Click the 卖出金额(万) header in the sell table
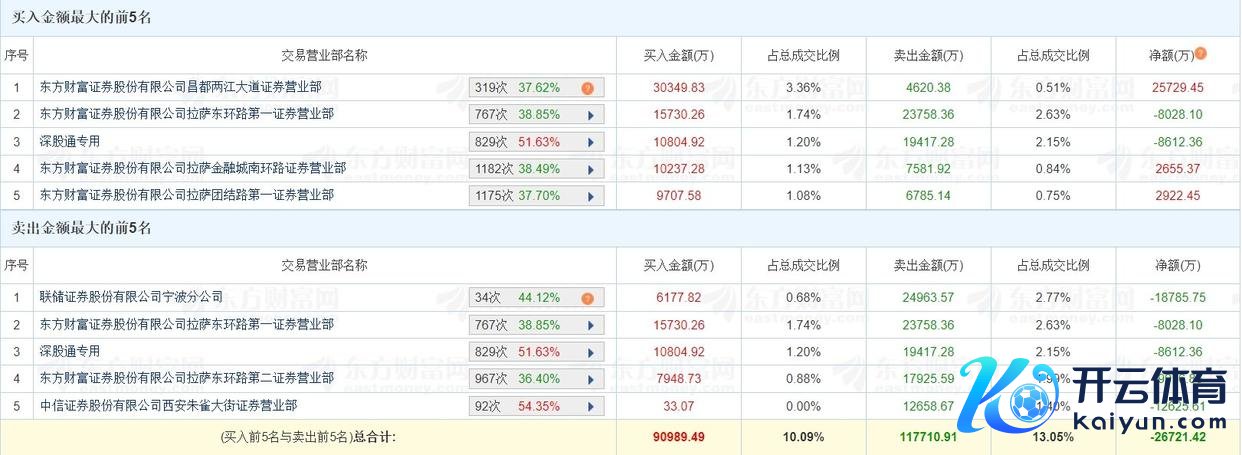Screen dimensions: 1242x455 (x=928, y=266)
